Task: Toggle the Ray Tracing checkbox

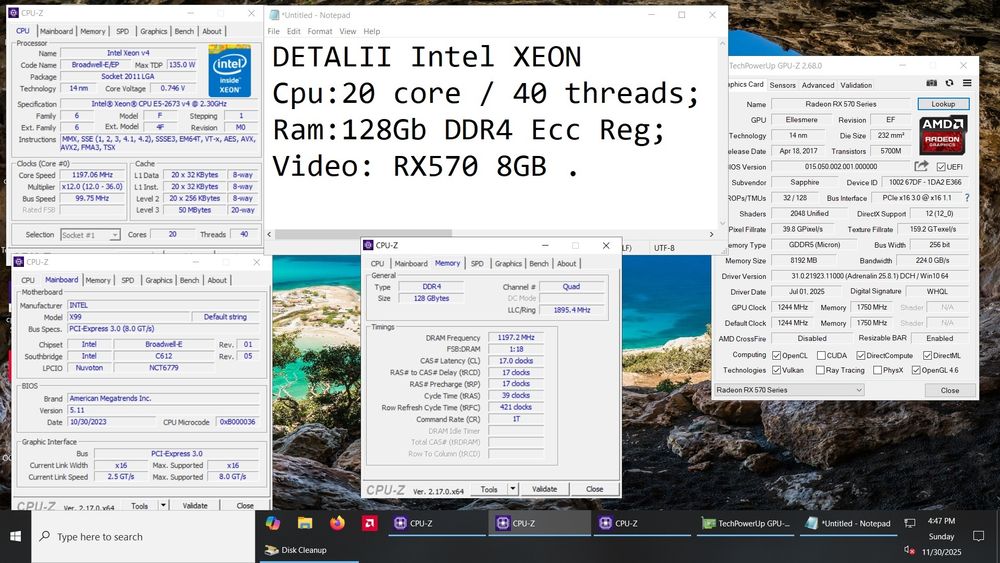Action: click(820, 370)
